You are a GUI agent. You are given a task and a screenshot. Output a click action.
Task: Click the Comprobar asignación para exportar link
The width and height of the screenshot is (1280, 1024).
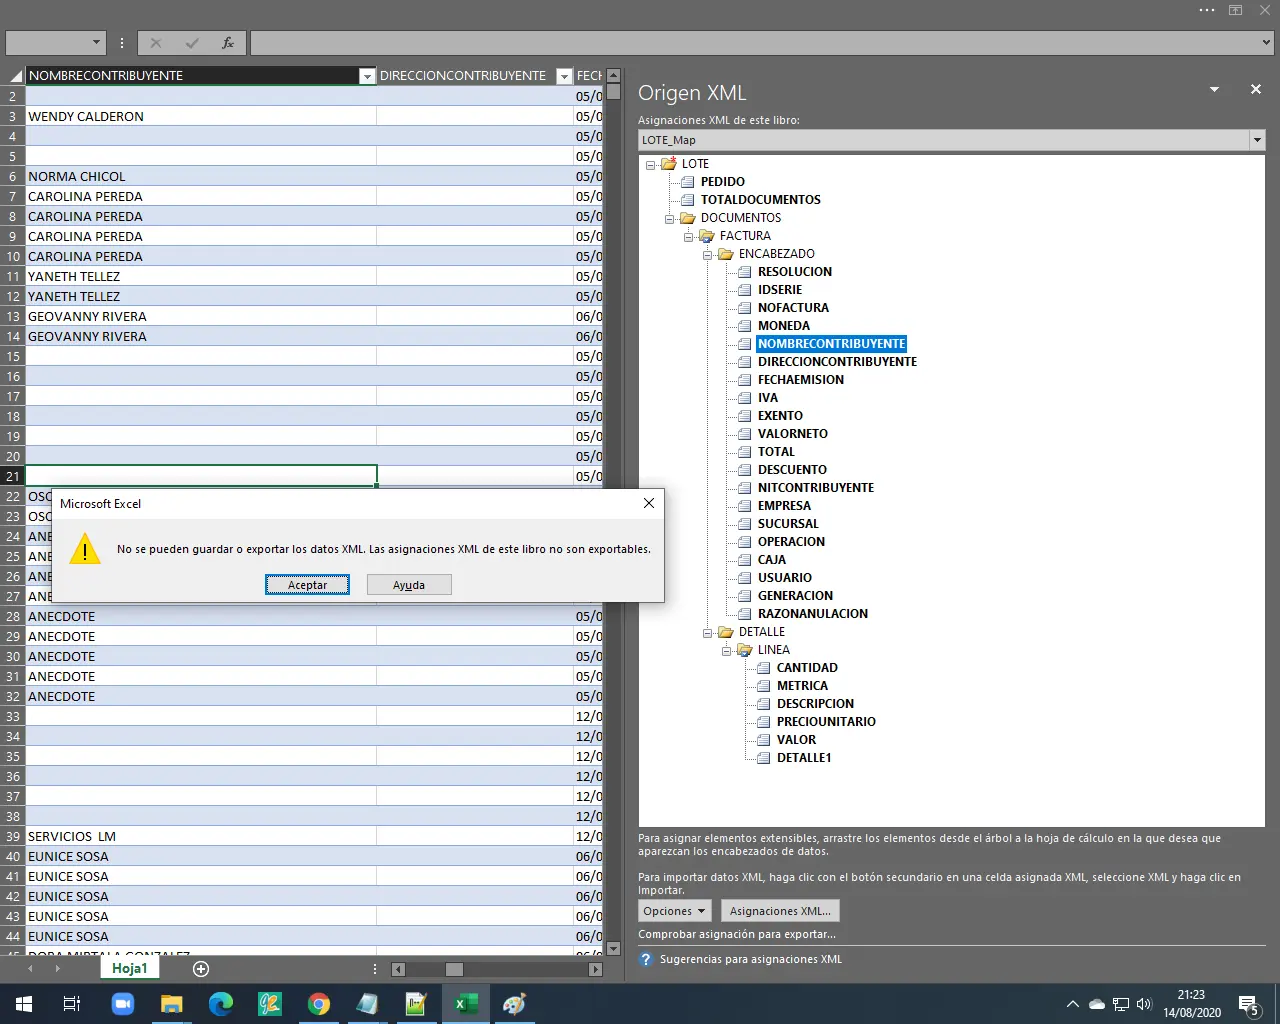pos(736,934)
